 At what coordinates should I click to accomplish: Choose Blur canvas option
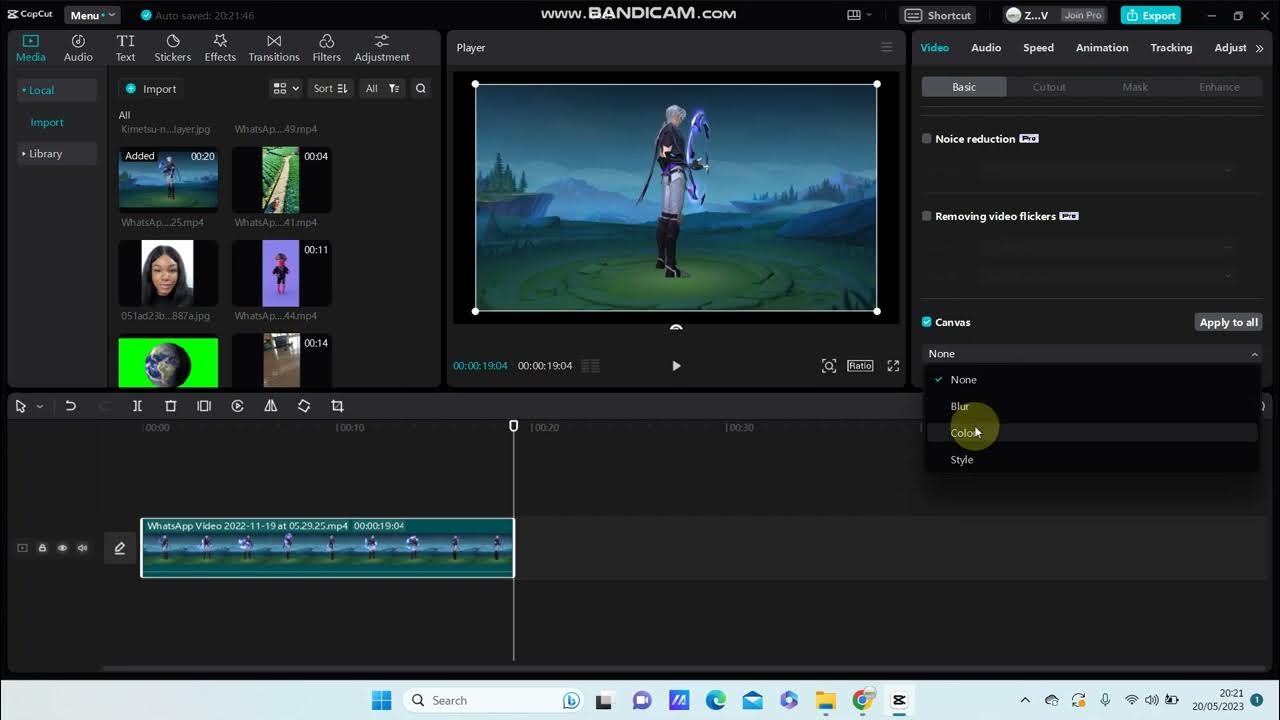pos(1092,406)
